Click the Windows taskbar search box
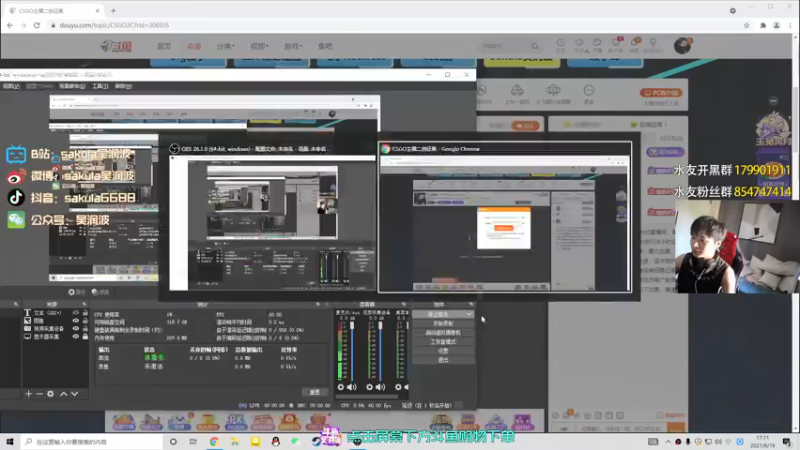The image size is (800, 450). coord(92,441)
